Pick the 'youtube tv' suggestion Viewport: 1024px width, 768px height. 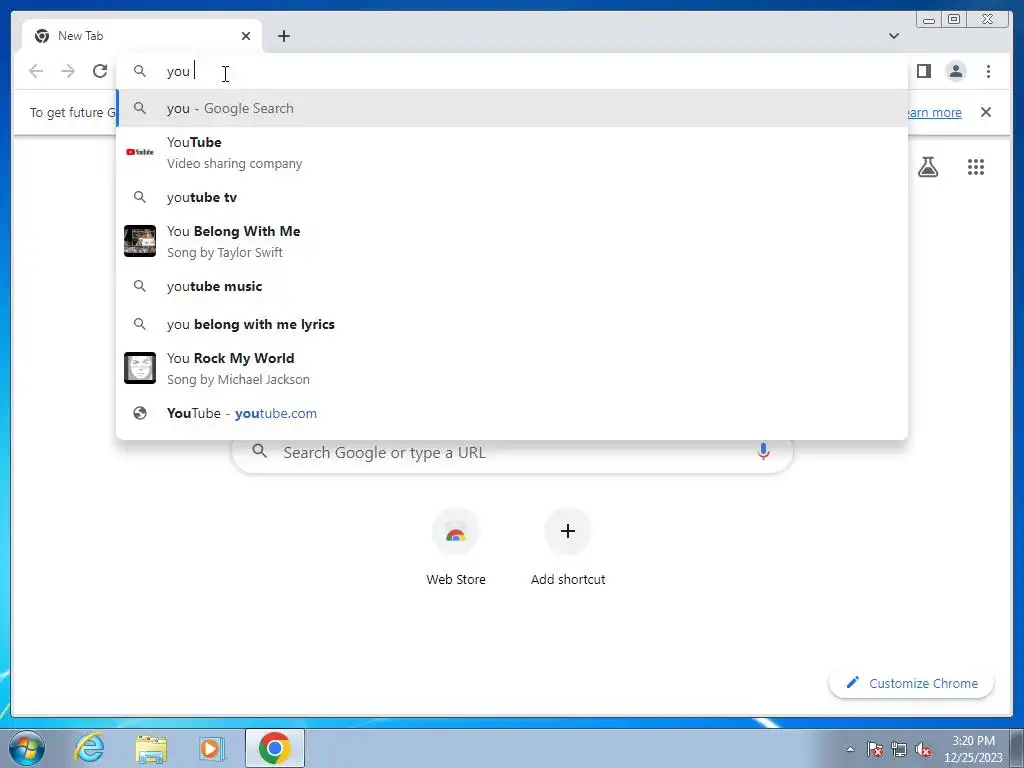(512, 197)
